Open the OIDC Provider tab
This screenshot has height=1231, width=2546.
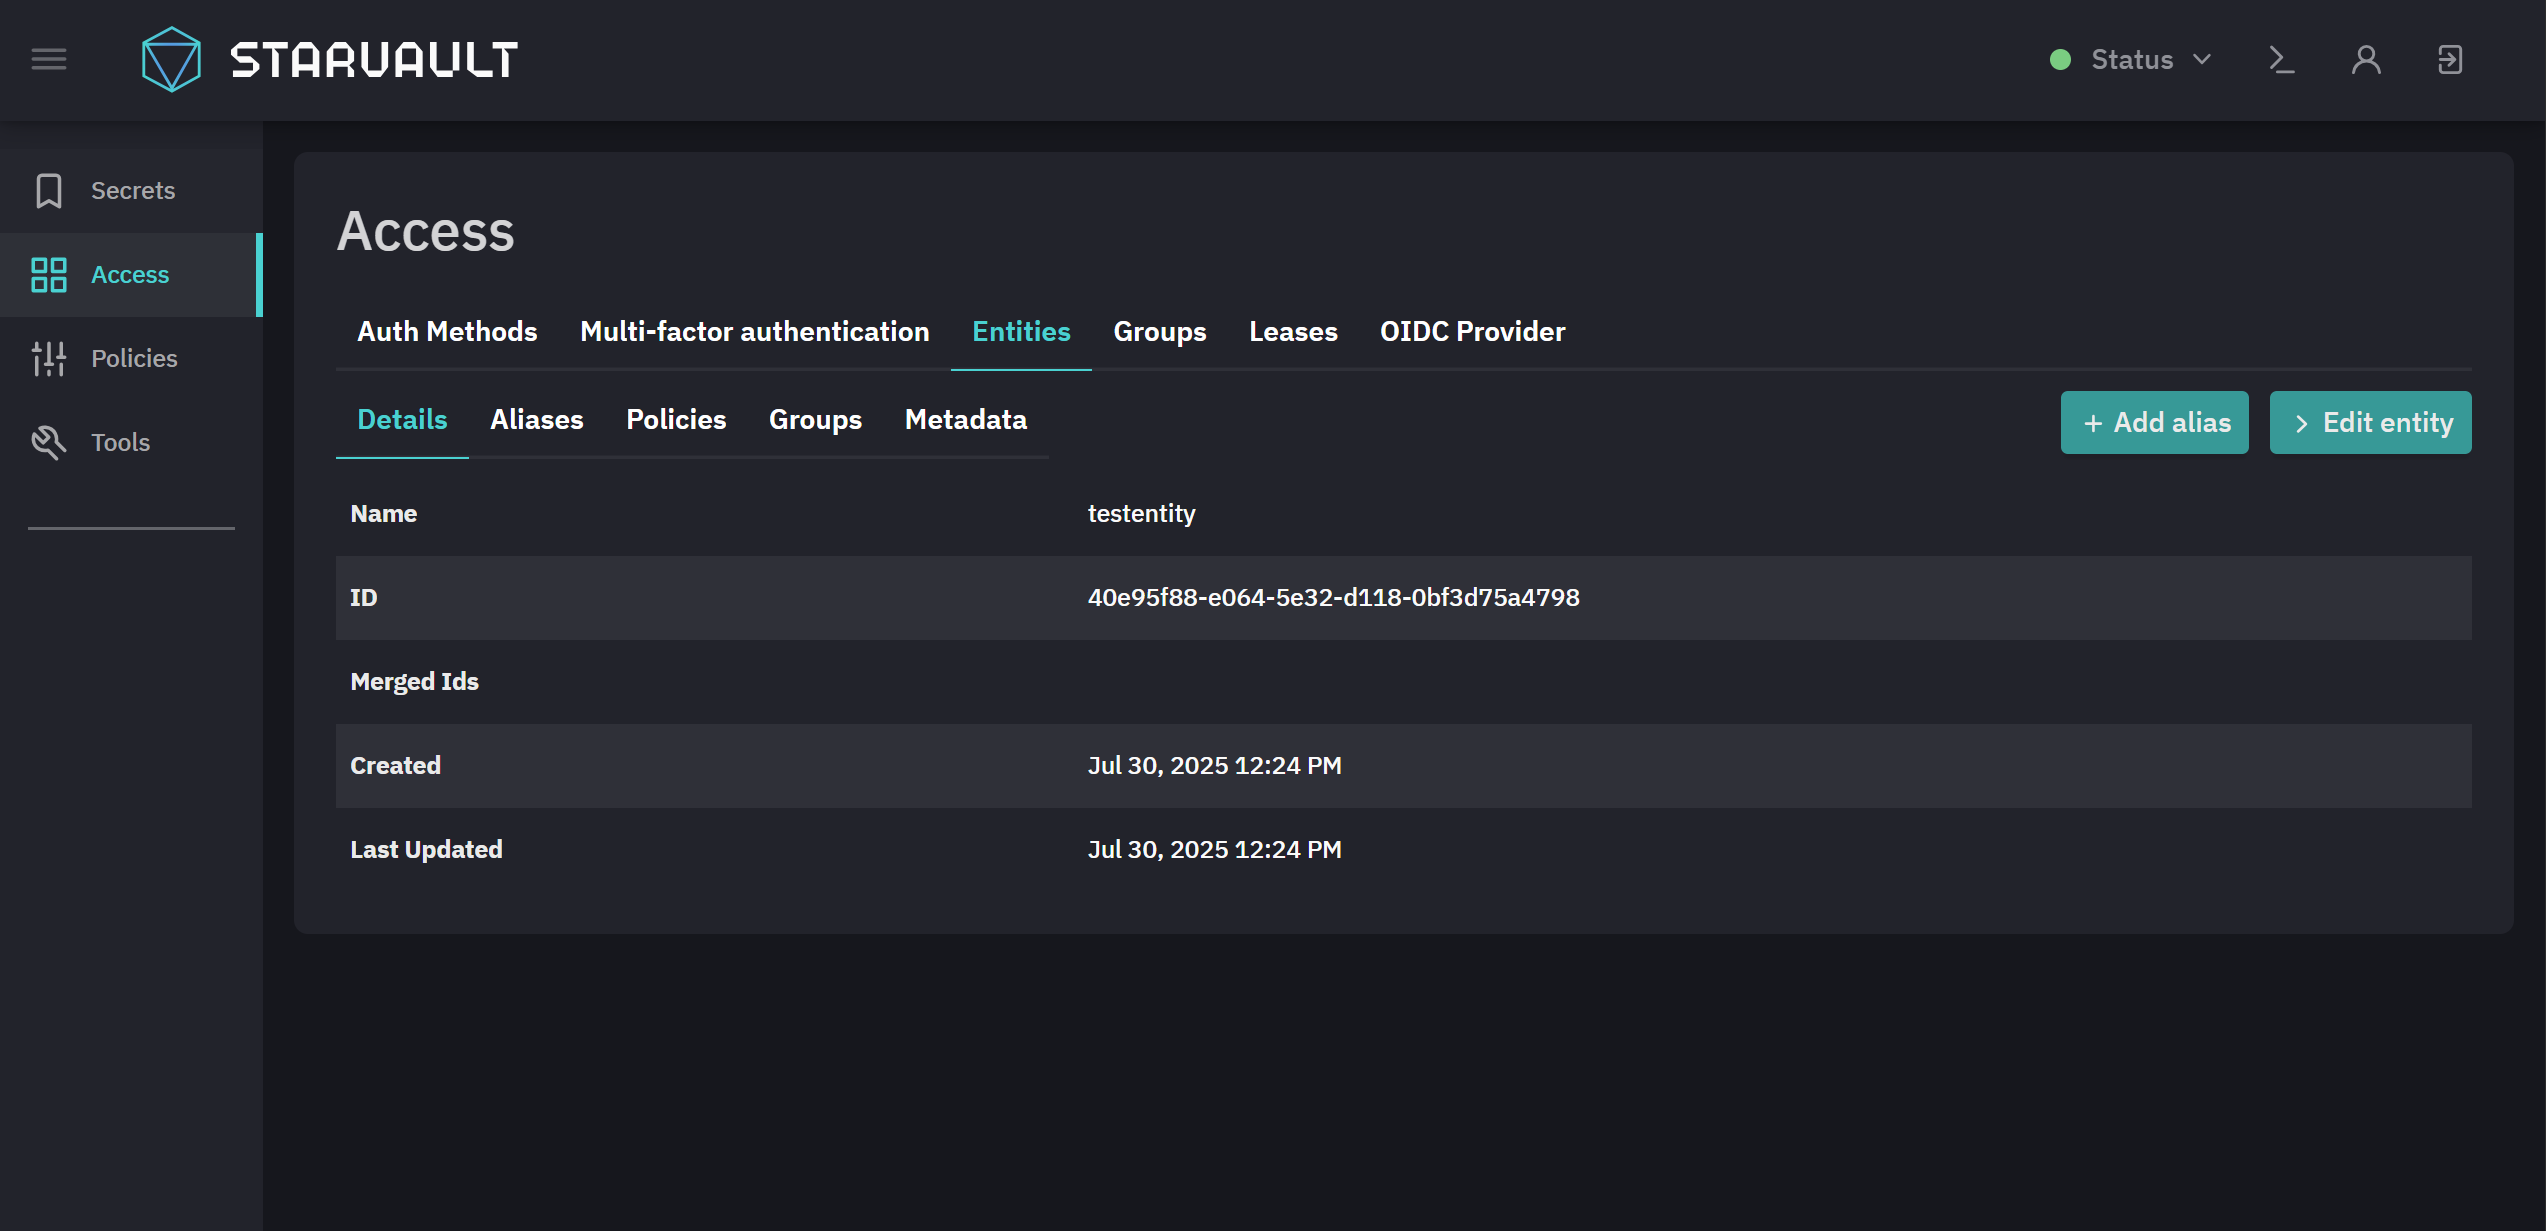click(x=1472, y=332)
